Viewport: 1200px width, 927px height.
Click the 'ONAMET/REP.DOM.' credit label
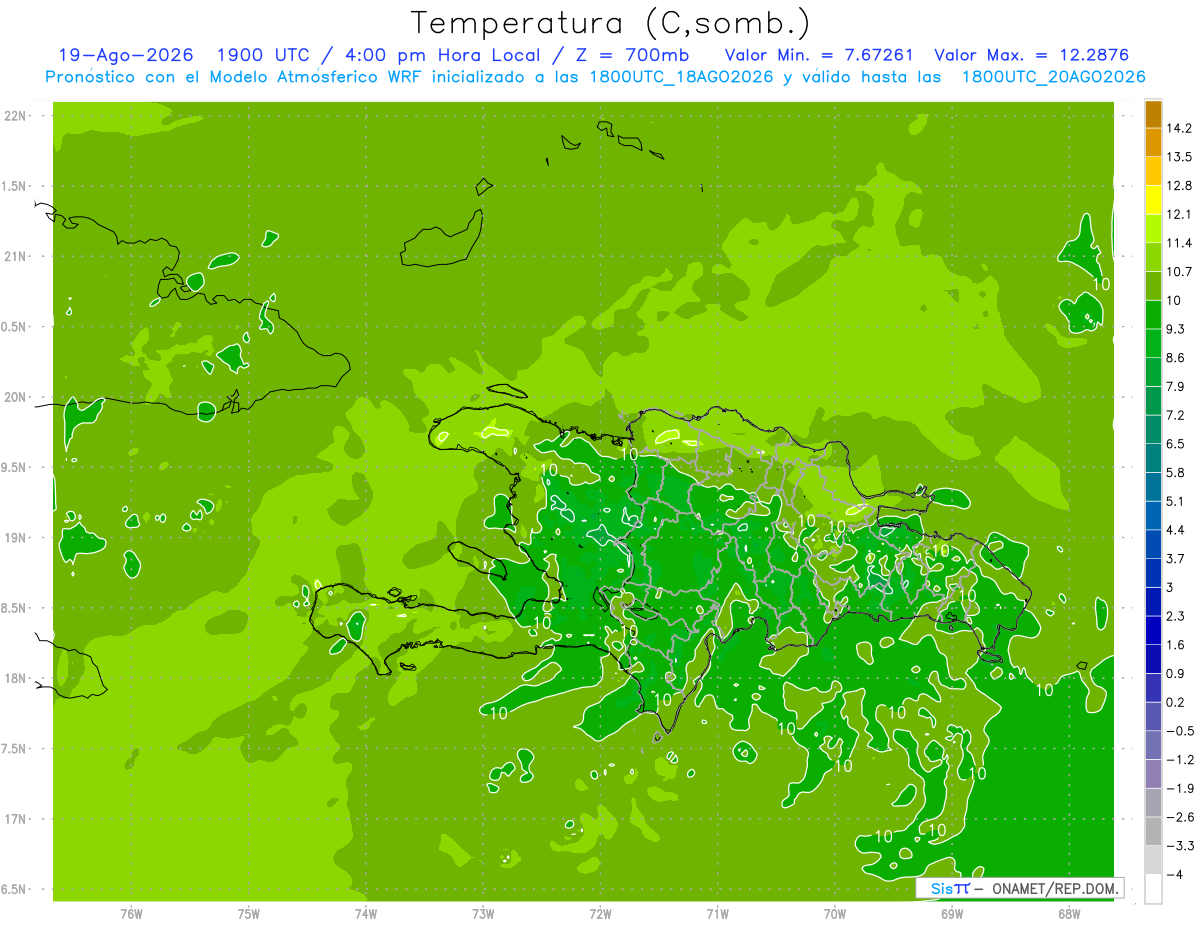[1056, 888]
